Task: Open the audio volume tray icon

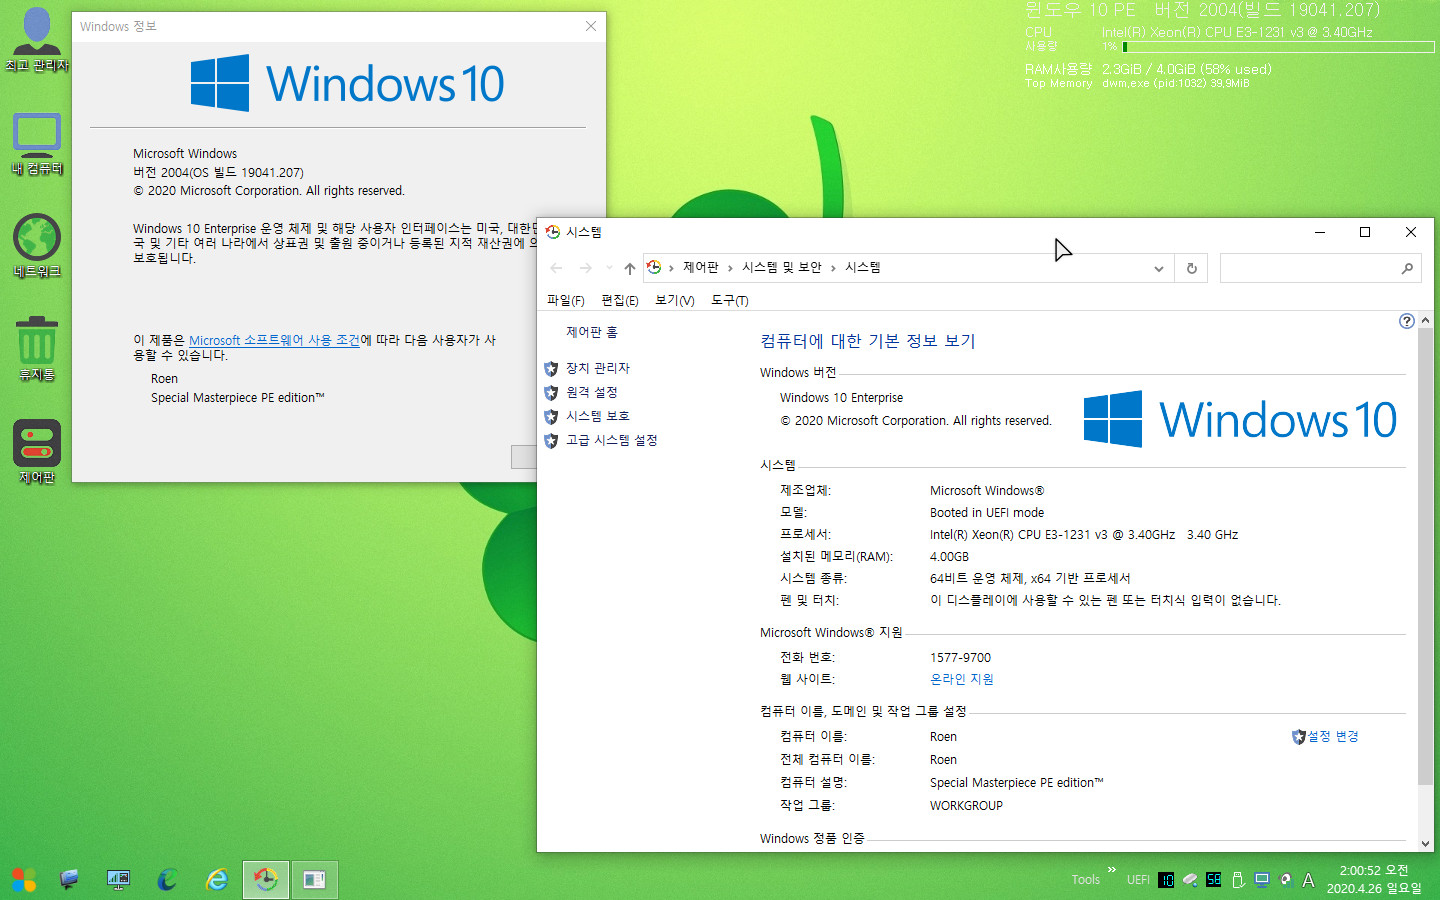Action: 1285,880
